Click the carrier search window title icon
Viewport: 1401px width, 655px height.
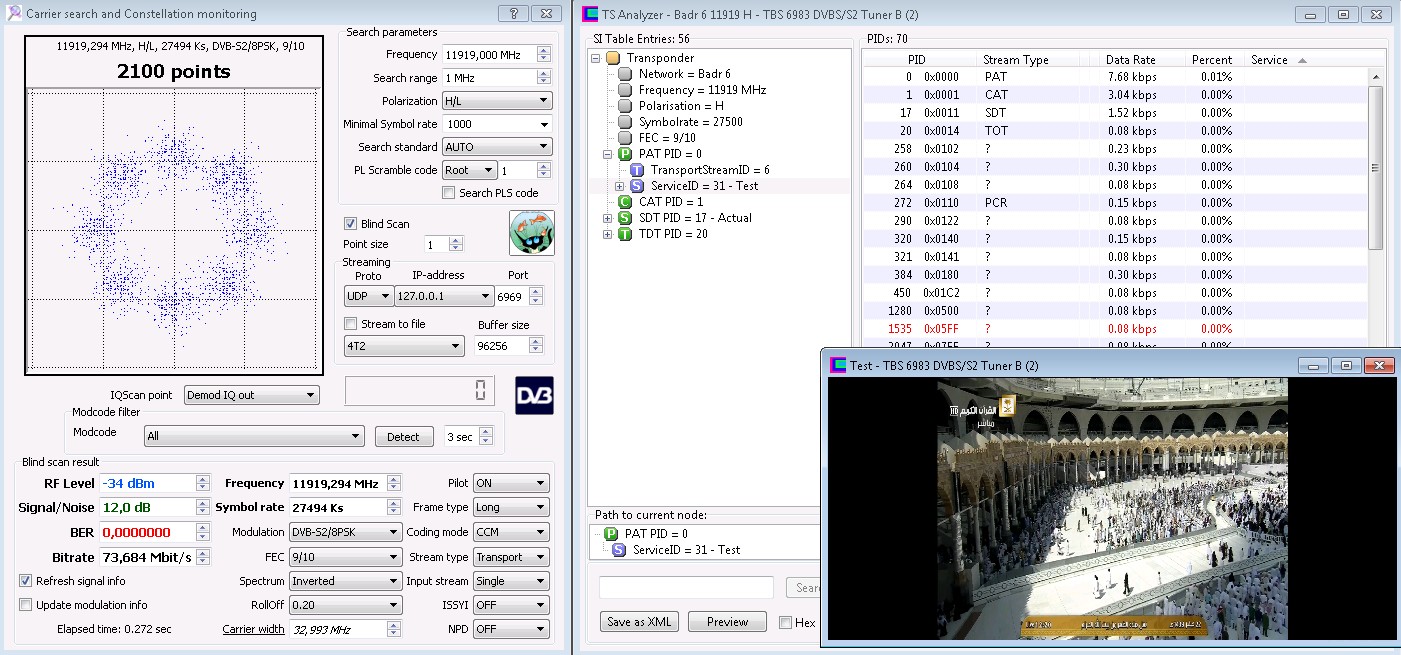point(14,14)
